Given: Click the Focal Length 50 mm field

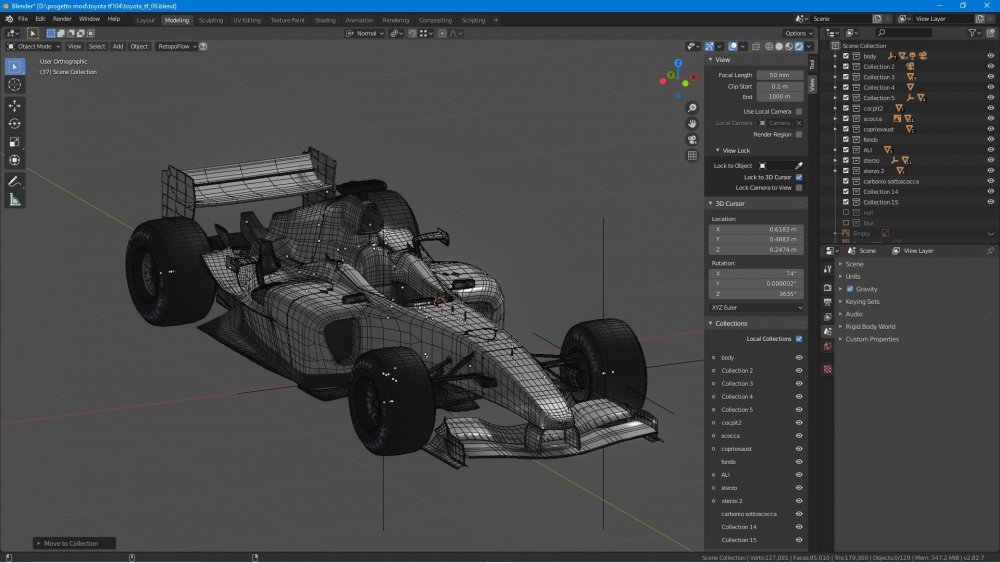Looking at the screenshot, I should (x=779, y=75).
